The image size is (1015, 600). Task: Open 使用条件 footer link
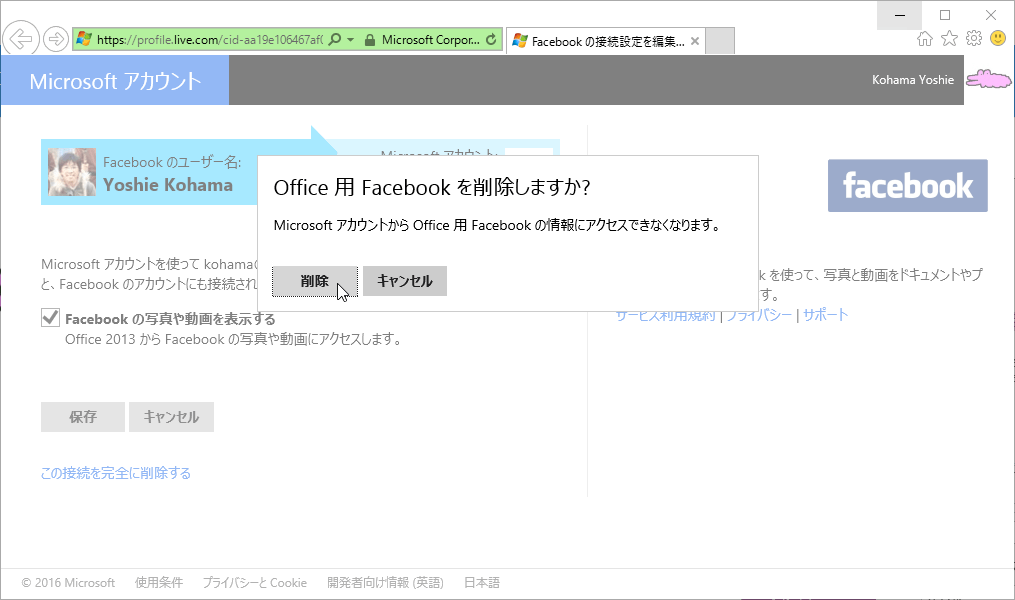pyautogui.click(x=159, y=583)
